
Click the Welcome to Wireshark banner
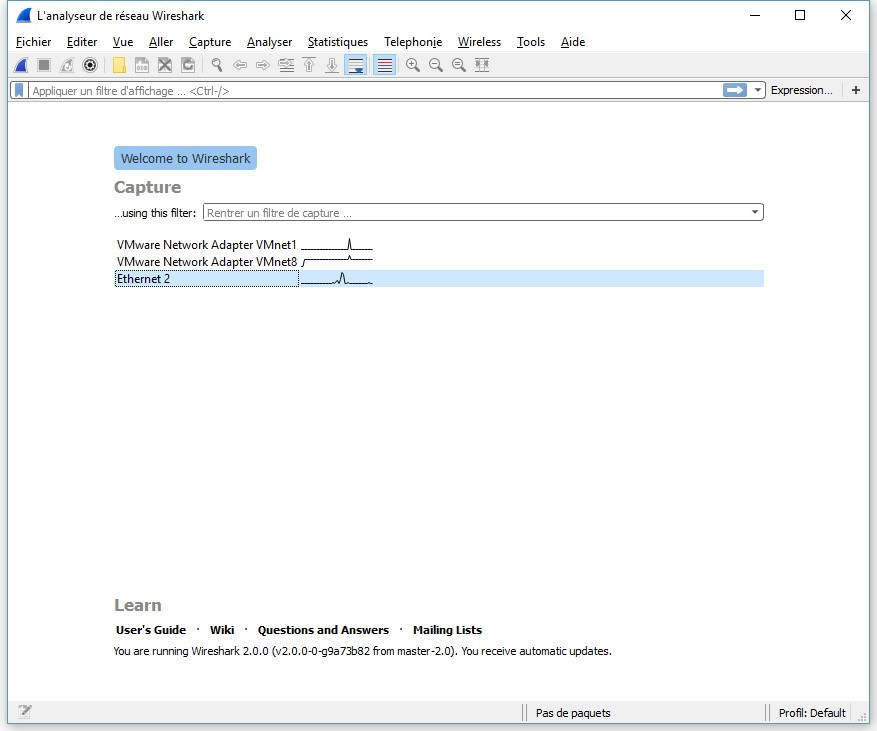(186, 158)
